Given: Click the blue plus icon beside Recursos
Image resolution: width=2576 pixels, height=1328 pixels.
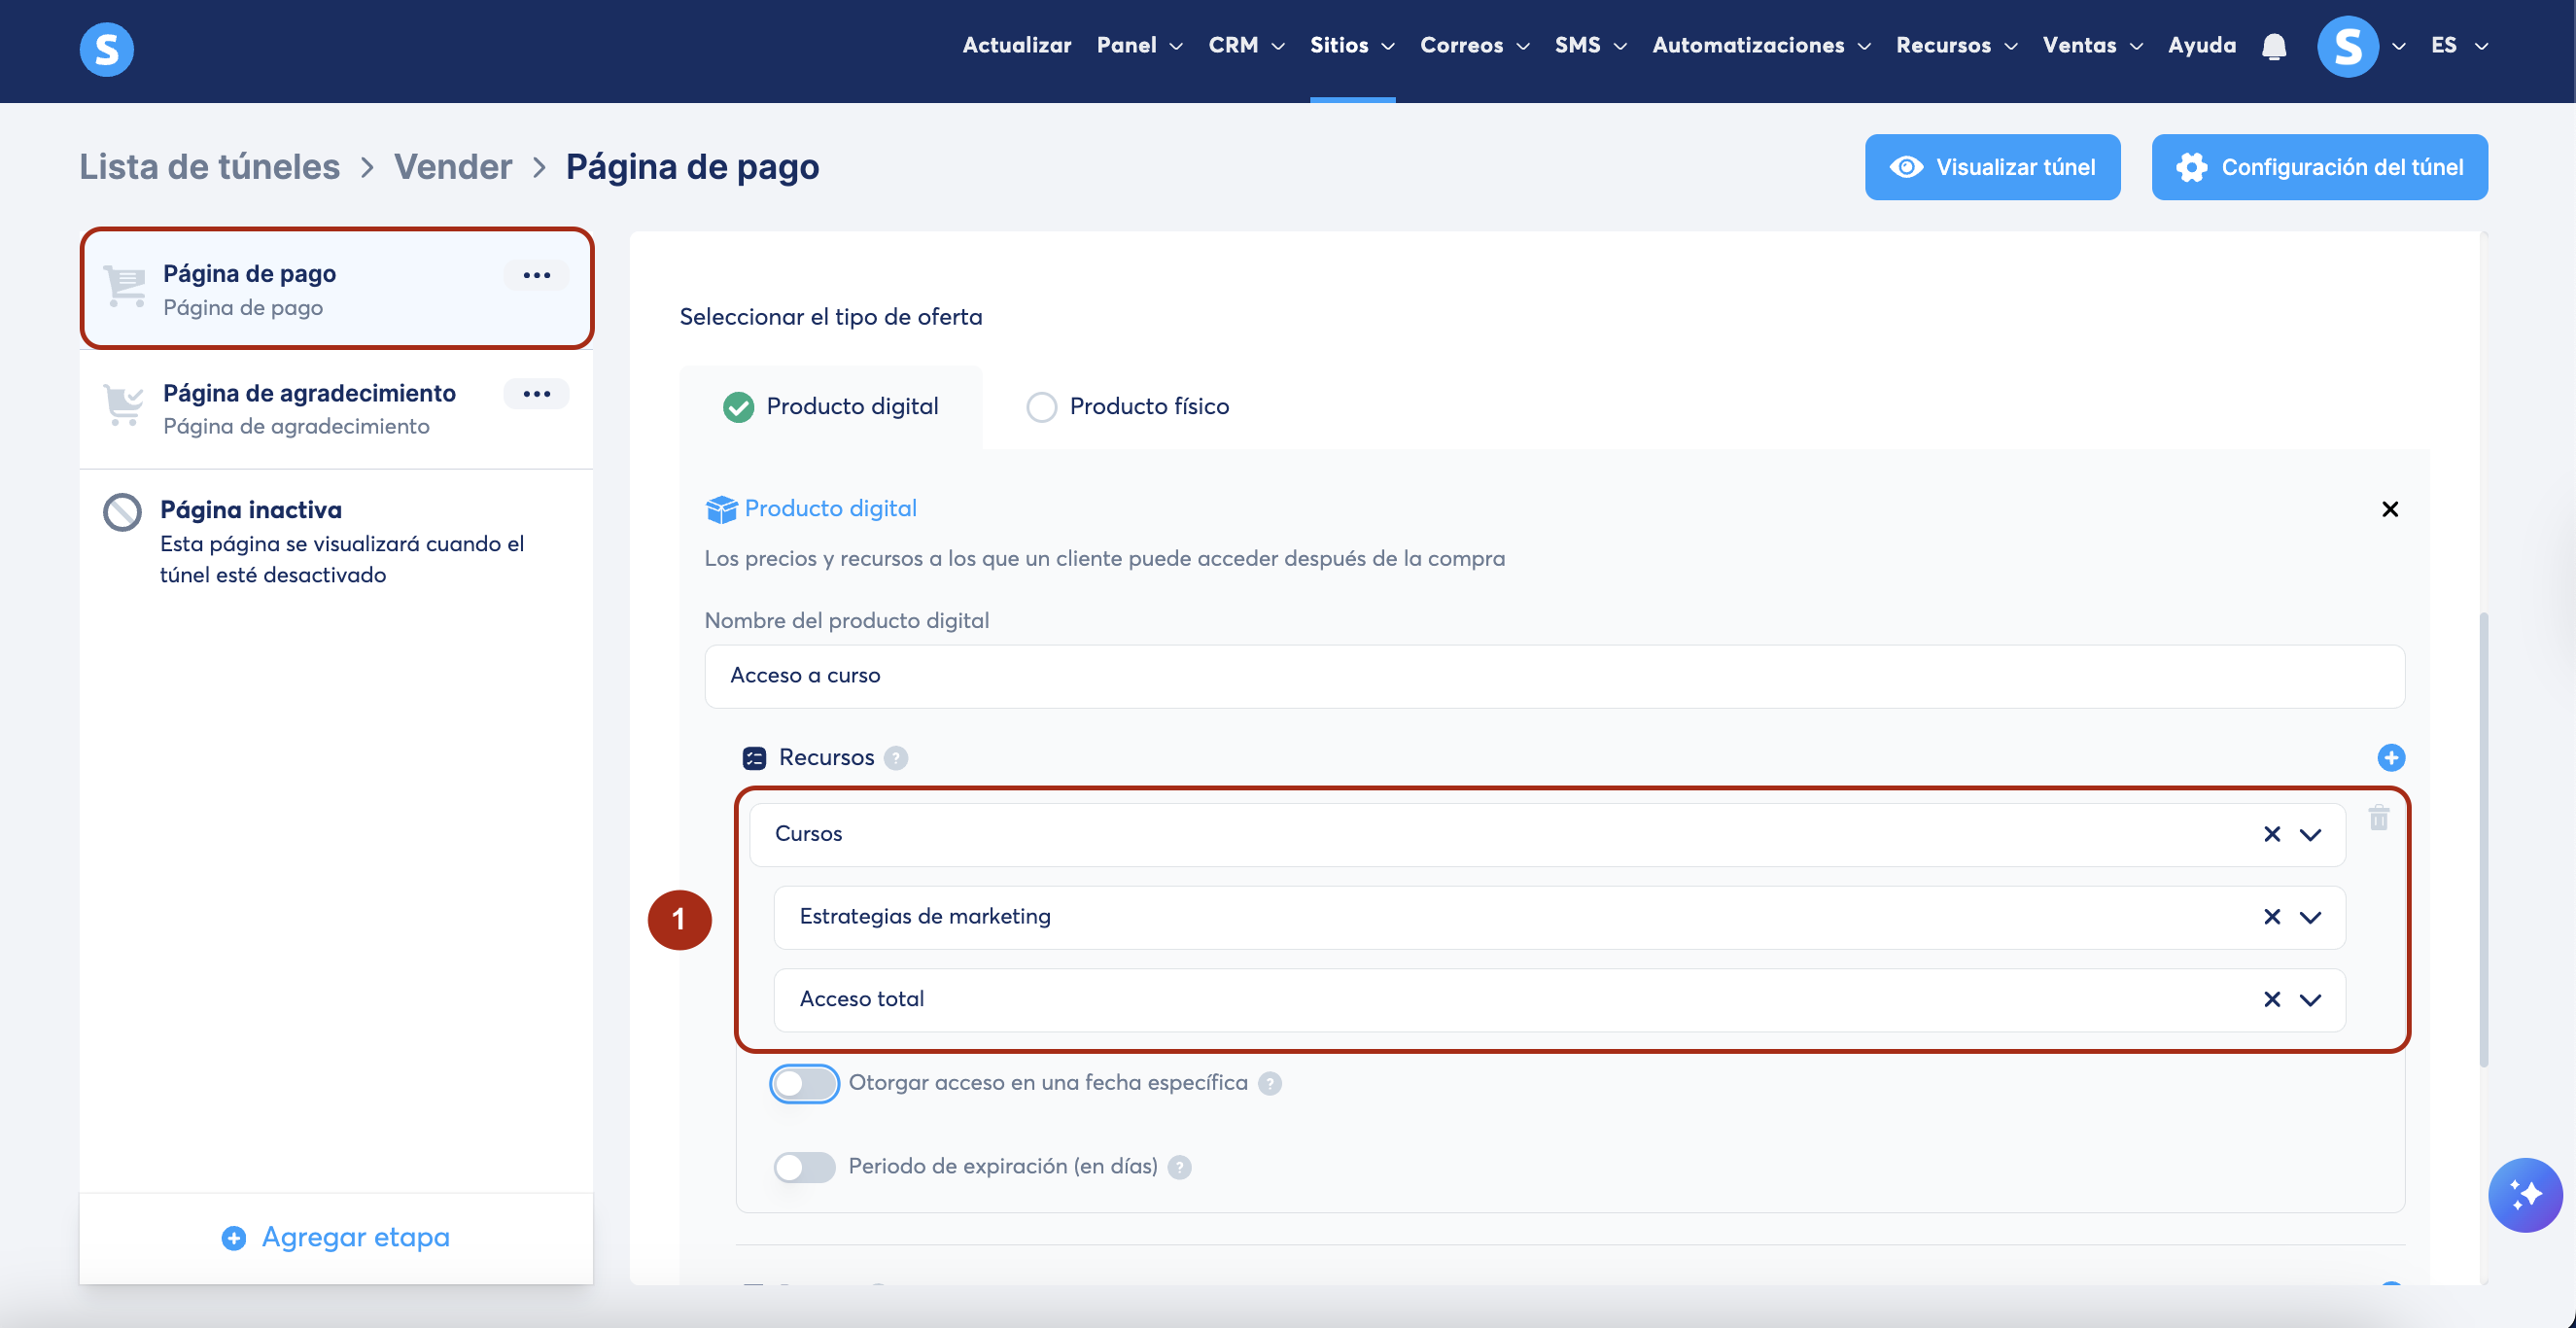Looking at the screenshot, I should tap(2390, 757).
